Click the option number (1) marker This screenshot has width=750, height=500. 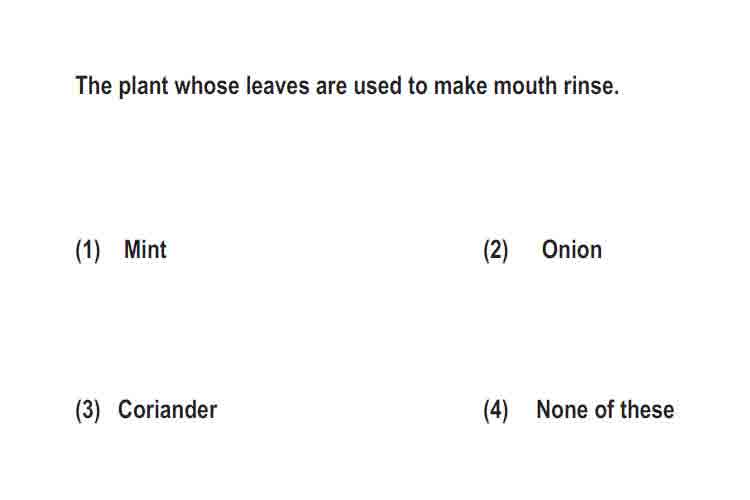pyautogui.click(x=88, y=250)
